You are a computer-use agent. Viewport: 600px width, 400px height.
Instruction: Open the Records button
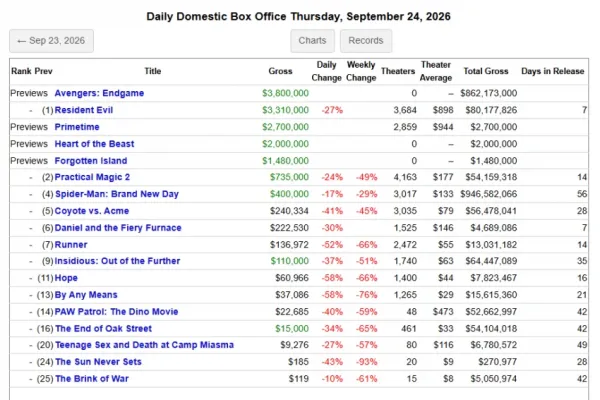point(366,41)
